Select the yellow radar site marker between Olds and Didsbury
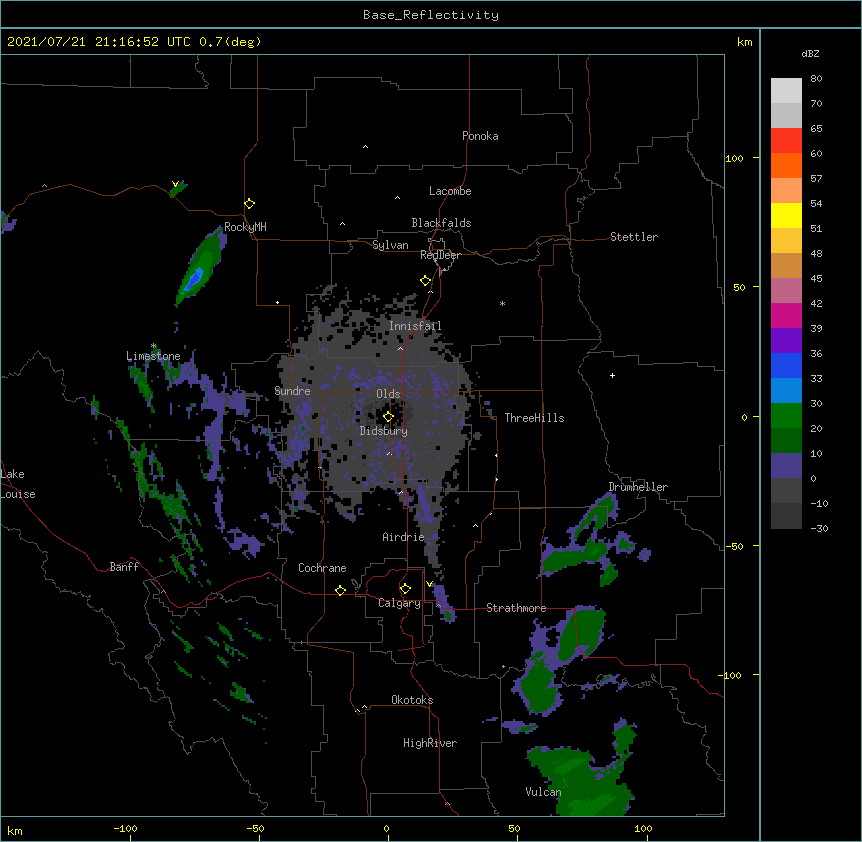Screen dimensions: 862x842 388,416
